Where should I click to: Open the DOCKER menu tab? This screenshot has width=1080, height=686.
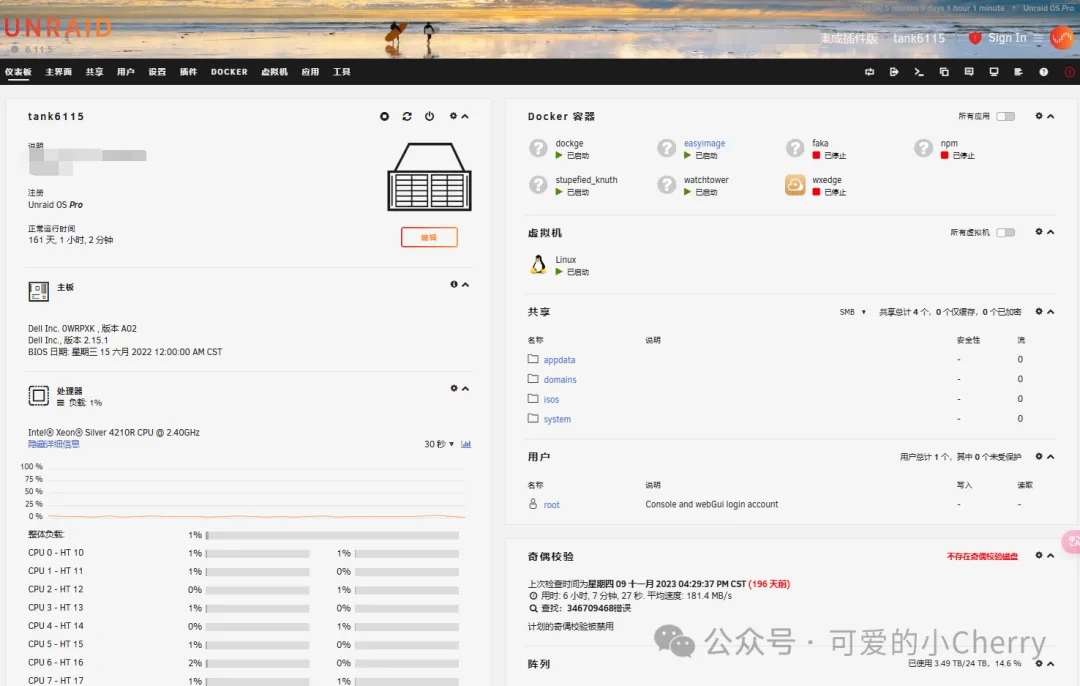[x=229, y=72]
